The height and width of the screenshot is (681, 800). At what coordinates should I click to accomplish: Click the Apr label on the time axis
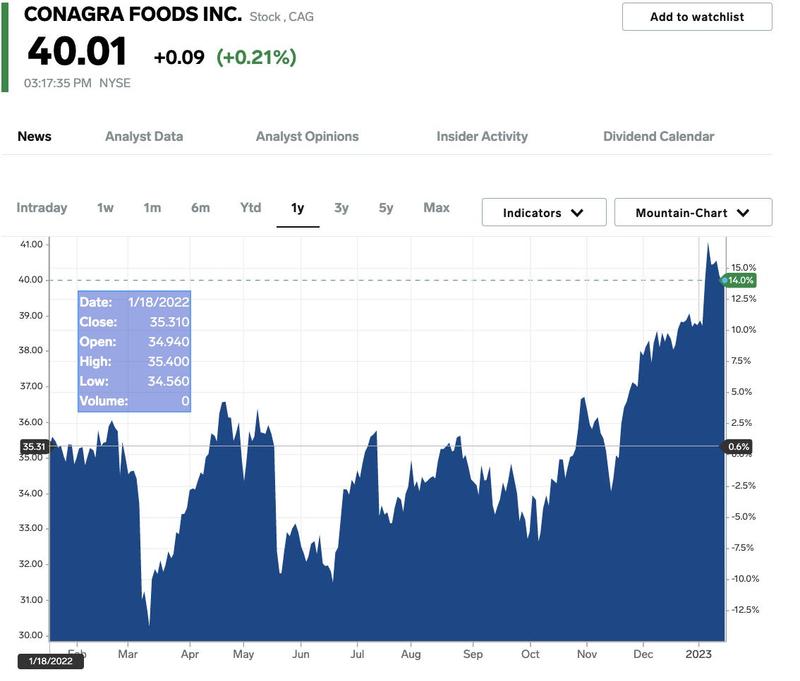tap(190, 654)
